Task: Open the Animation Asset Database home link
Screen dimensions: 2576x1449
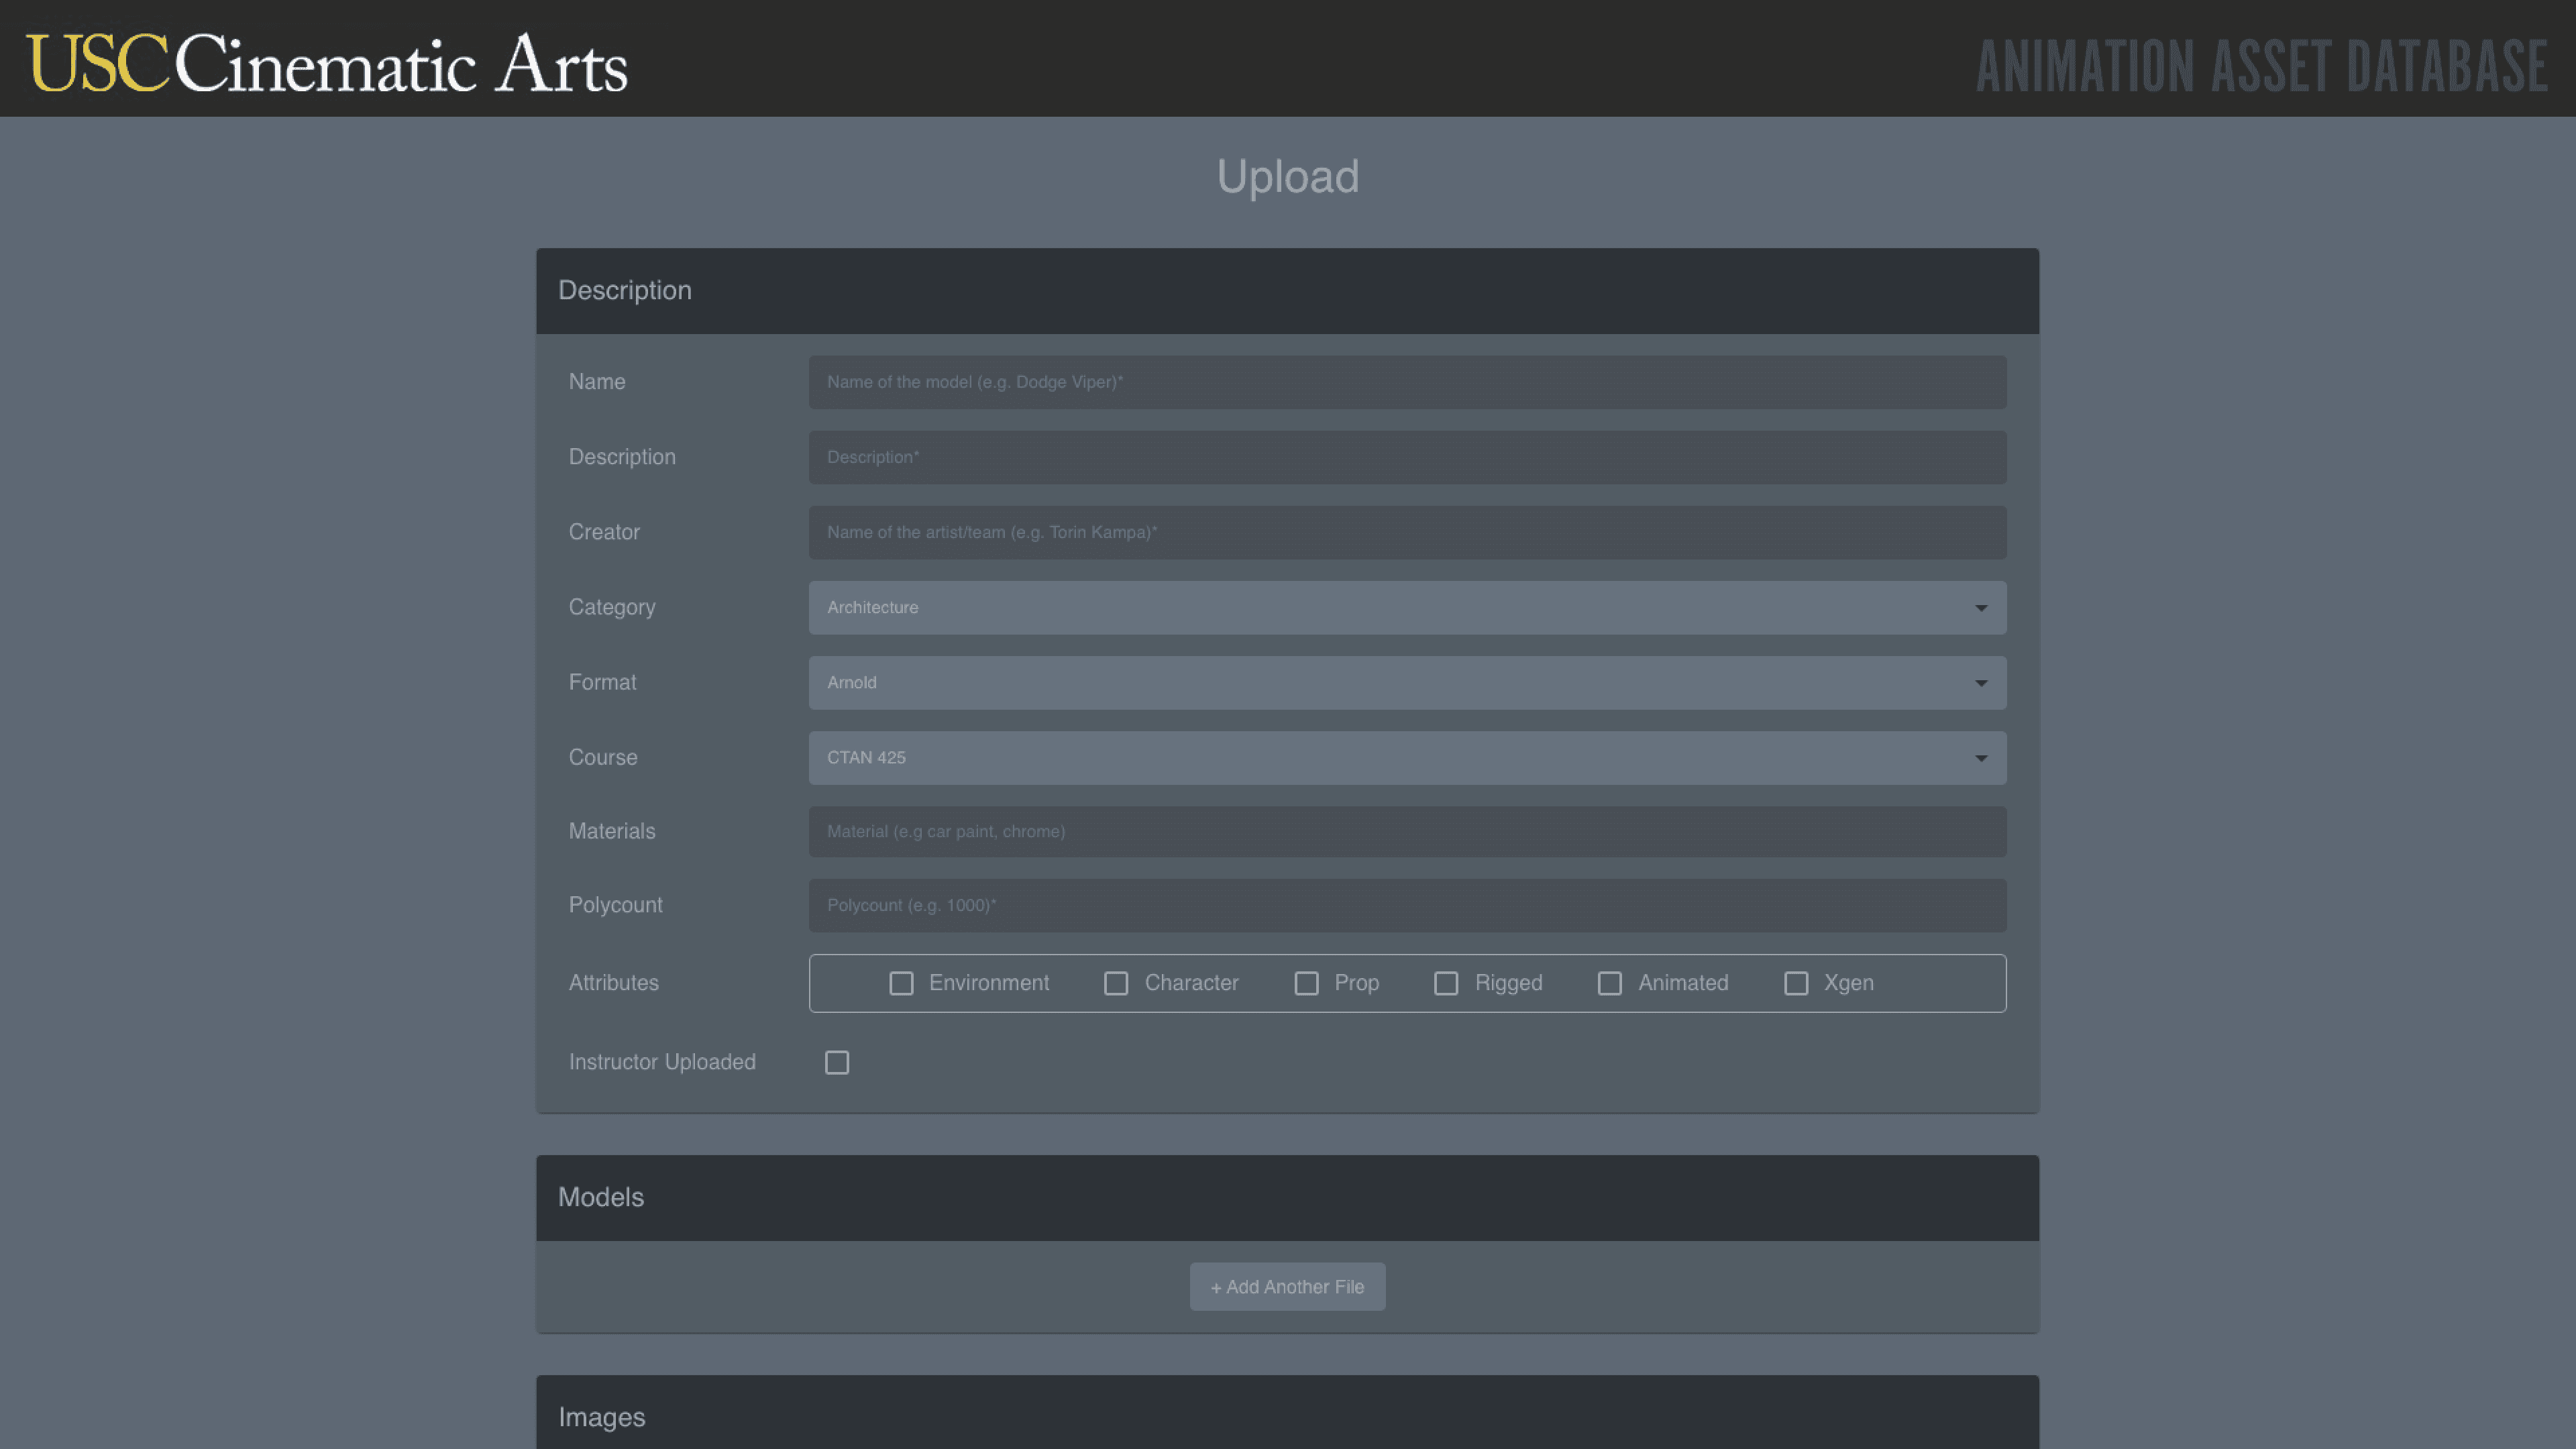Action: (x=2262, y=66)
